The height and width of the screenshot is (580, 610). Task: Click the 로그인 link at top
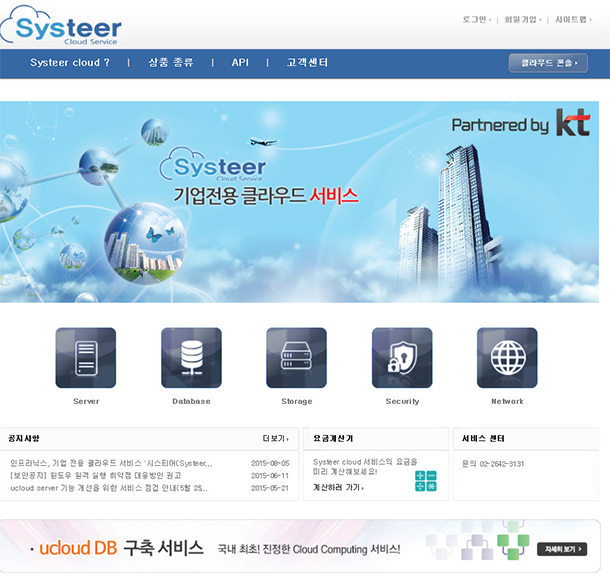(474, 19)
